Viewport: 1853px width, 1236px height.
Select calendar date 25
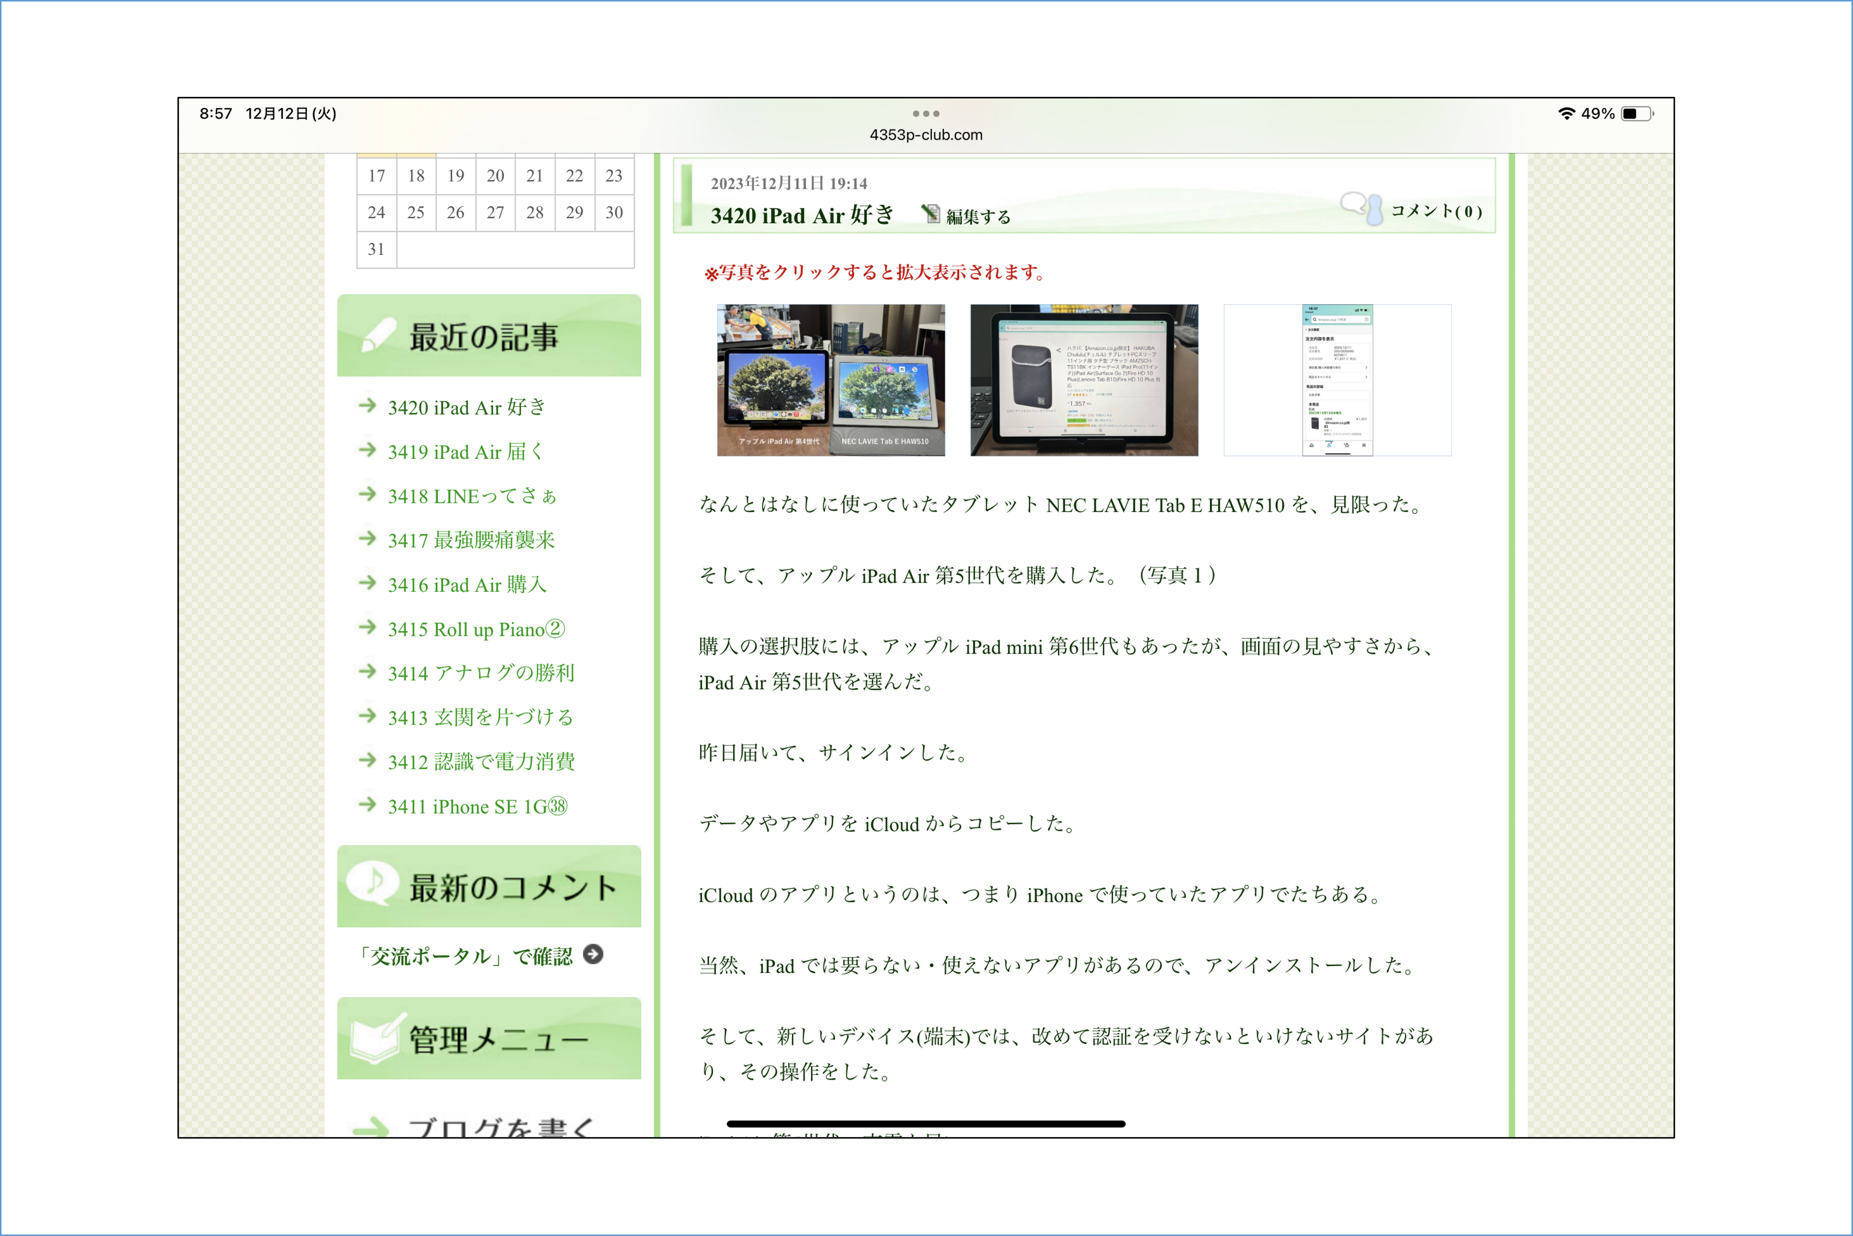416,212
